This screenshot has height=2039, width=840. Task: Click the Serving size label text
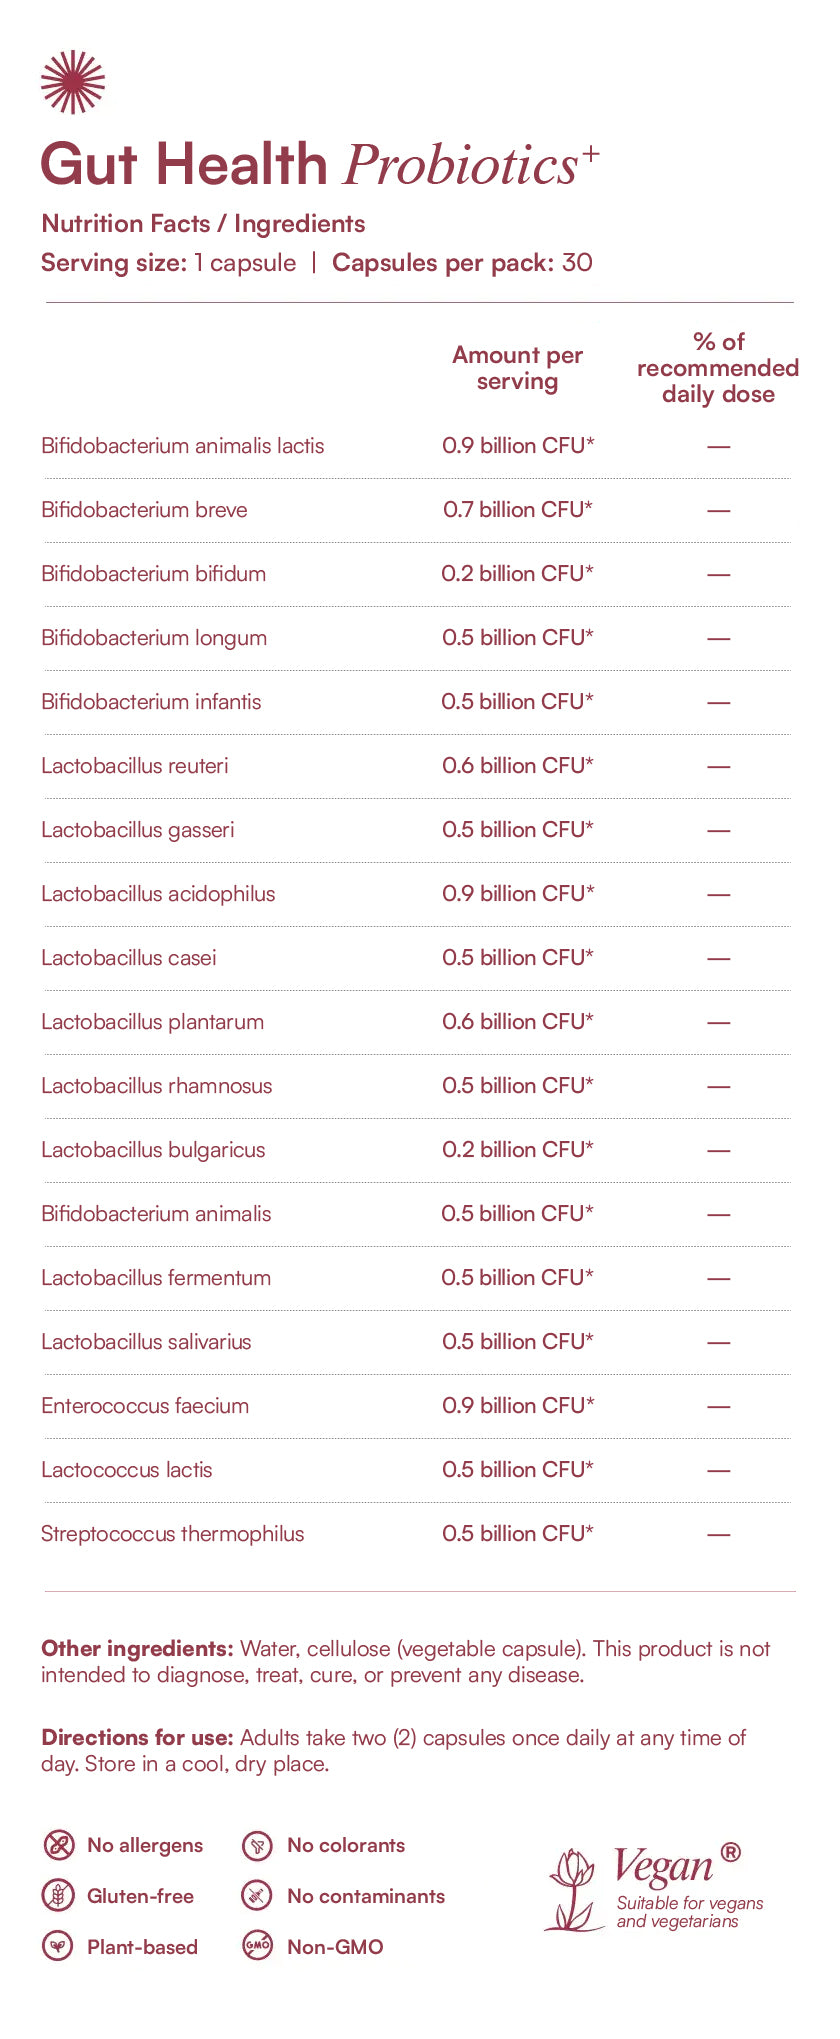pos(114,263)
